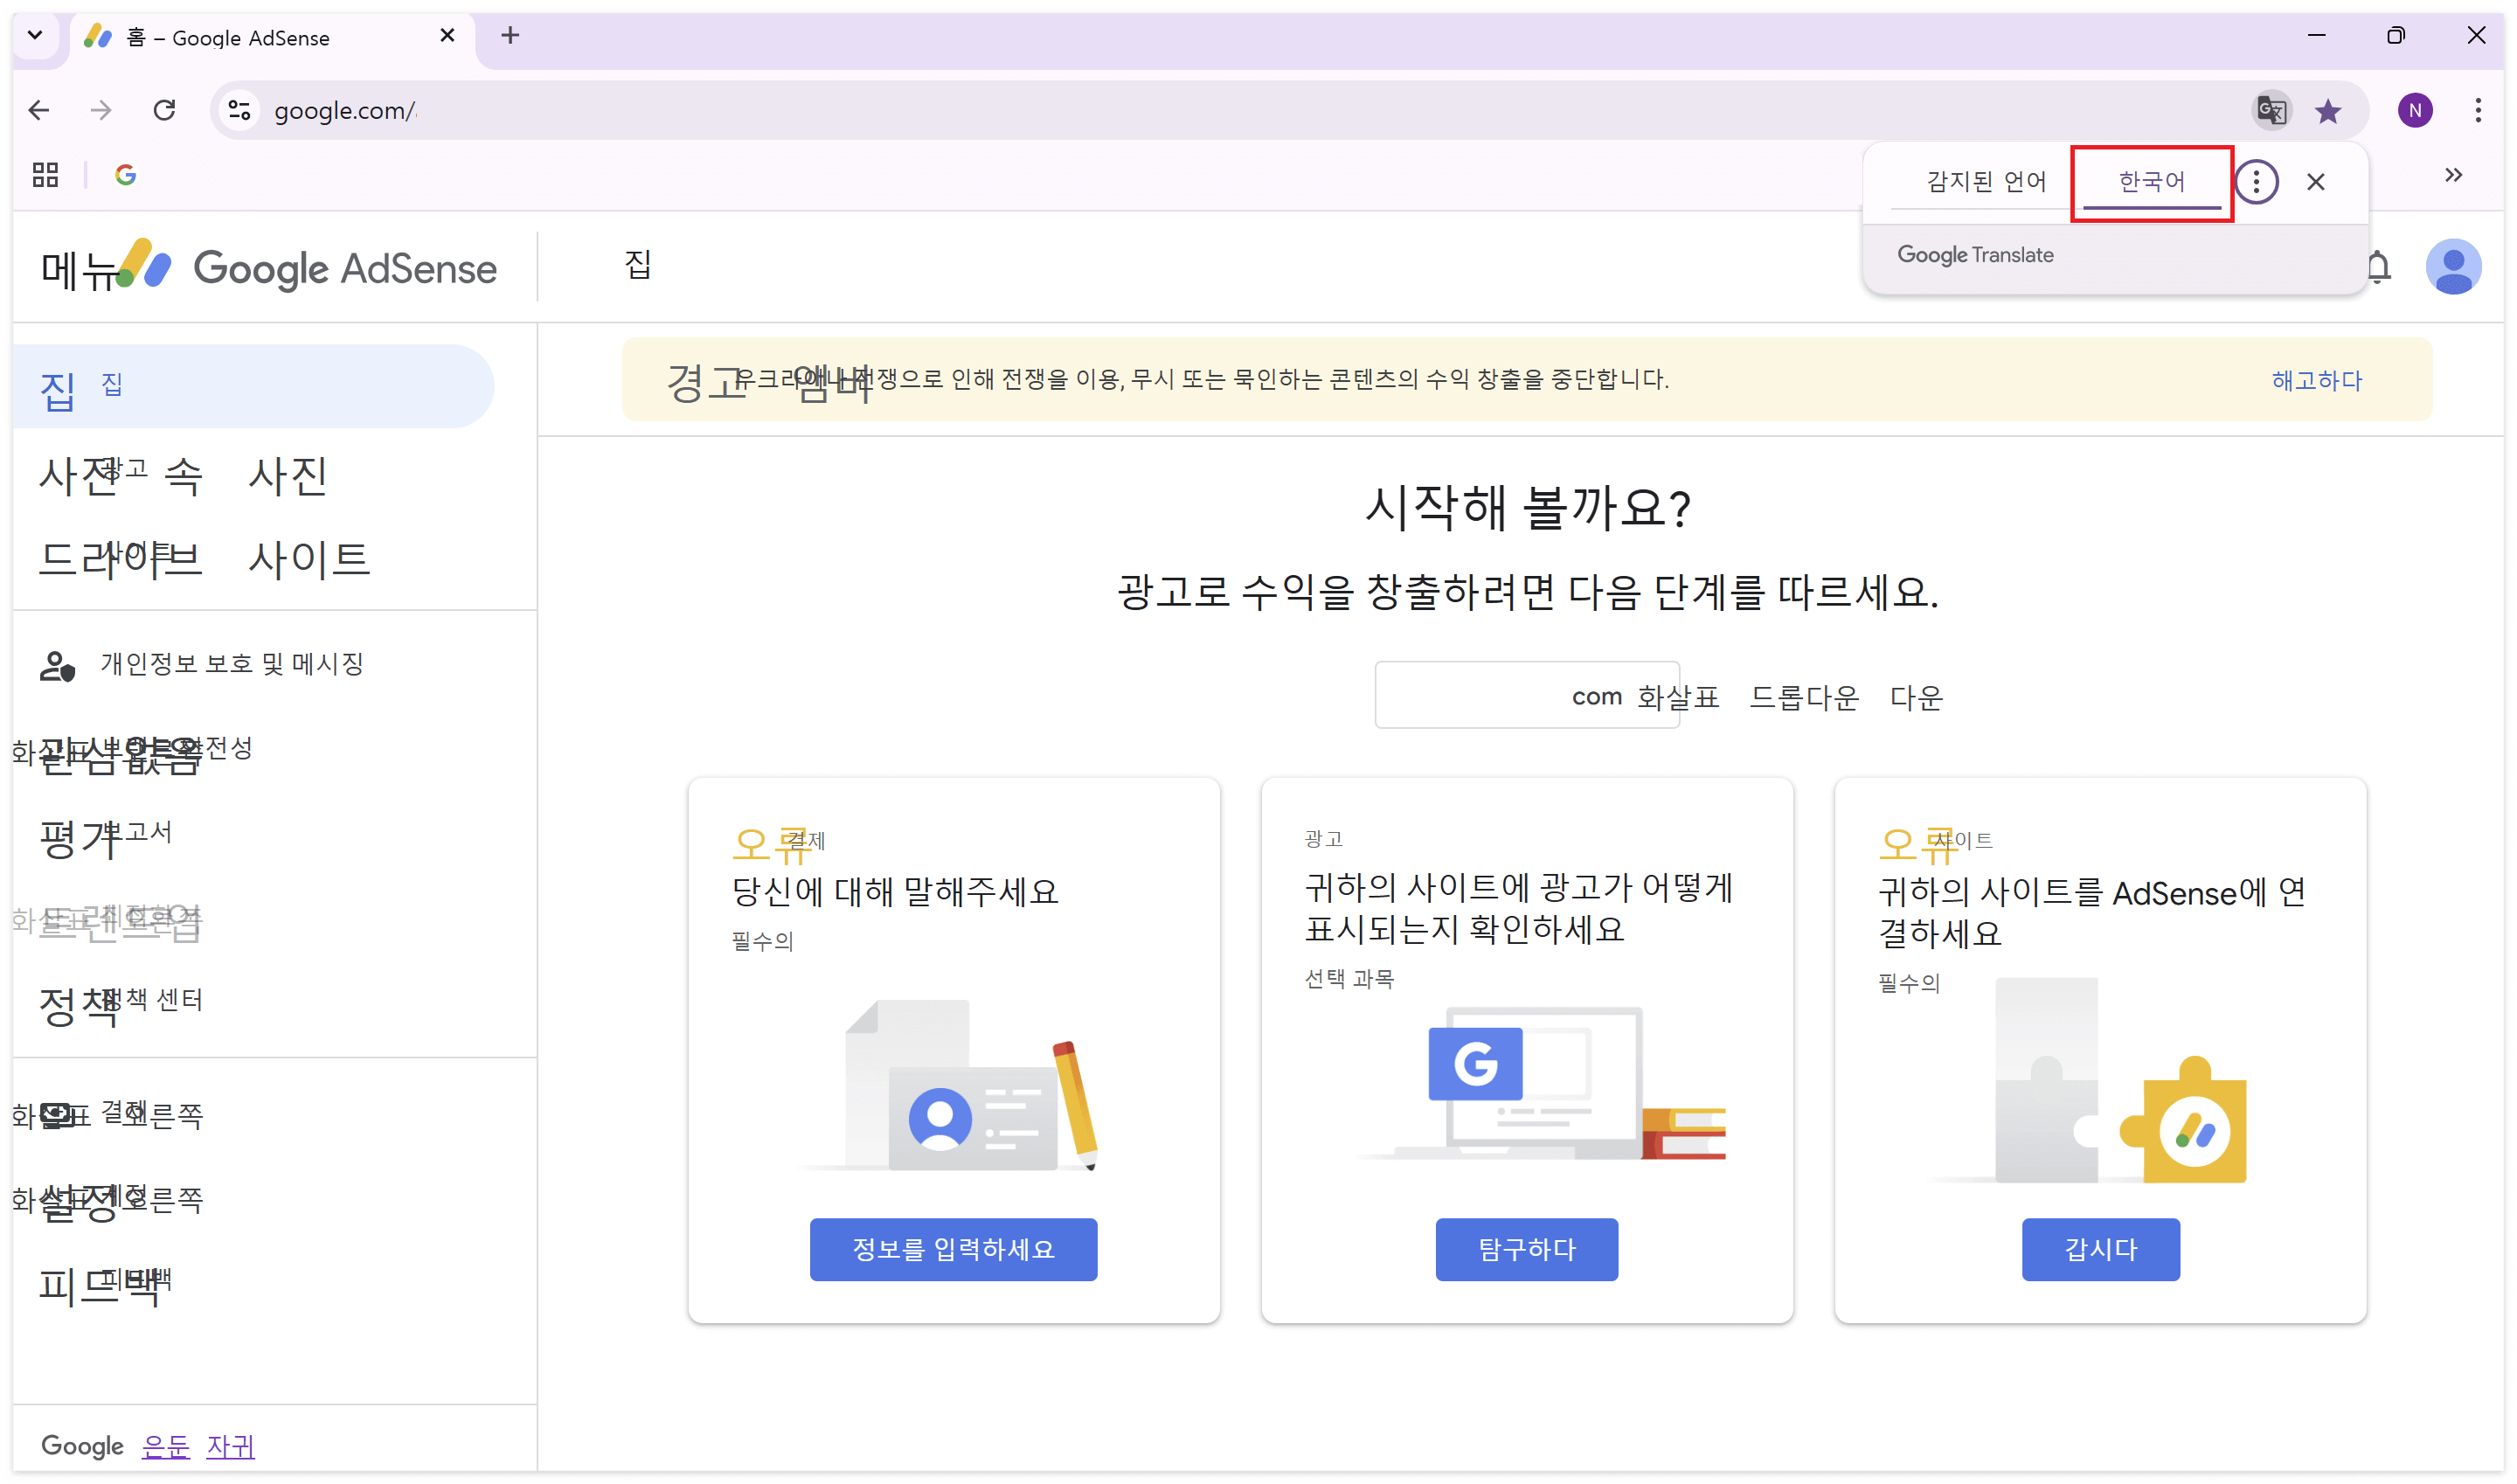
Task: Select the 개인정보 보호 및 메시징 shield icon
Action: (57, 665)
